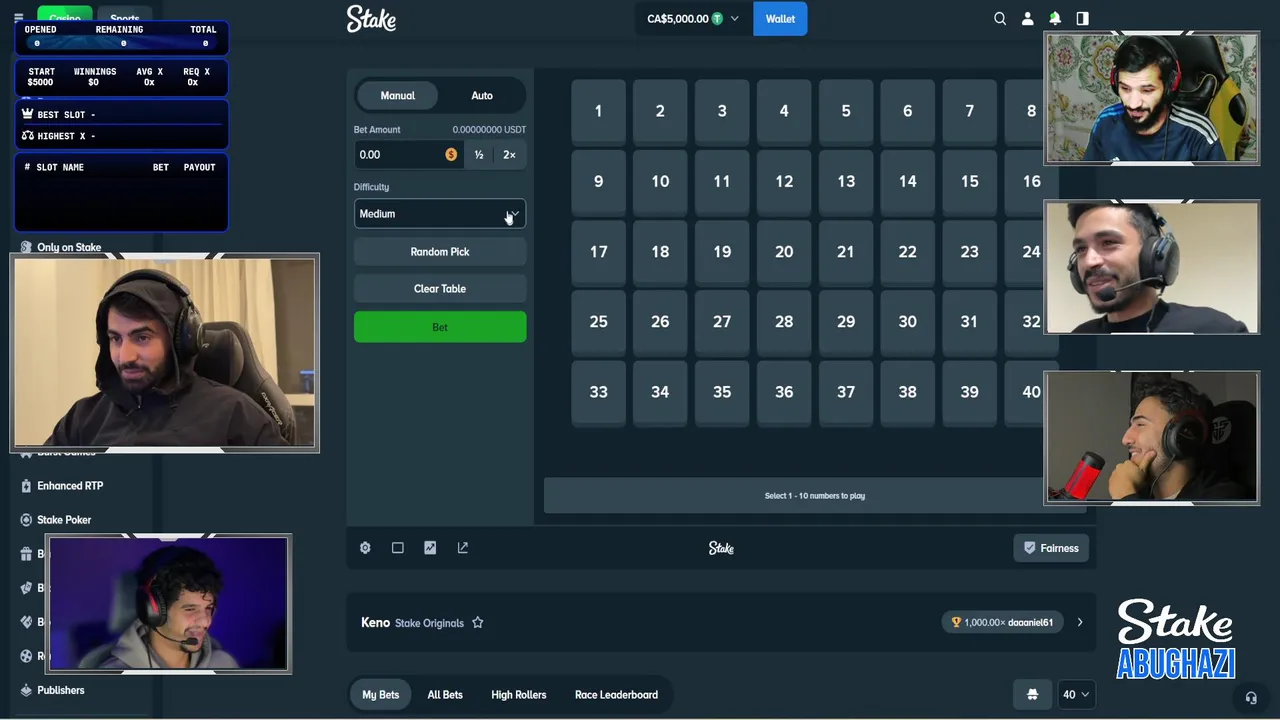Click Clear Table button

click(x=440, y=289)
